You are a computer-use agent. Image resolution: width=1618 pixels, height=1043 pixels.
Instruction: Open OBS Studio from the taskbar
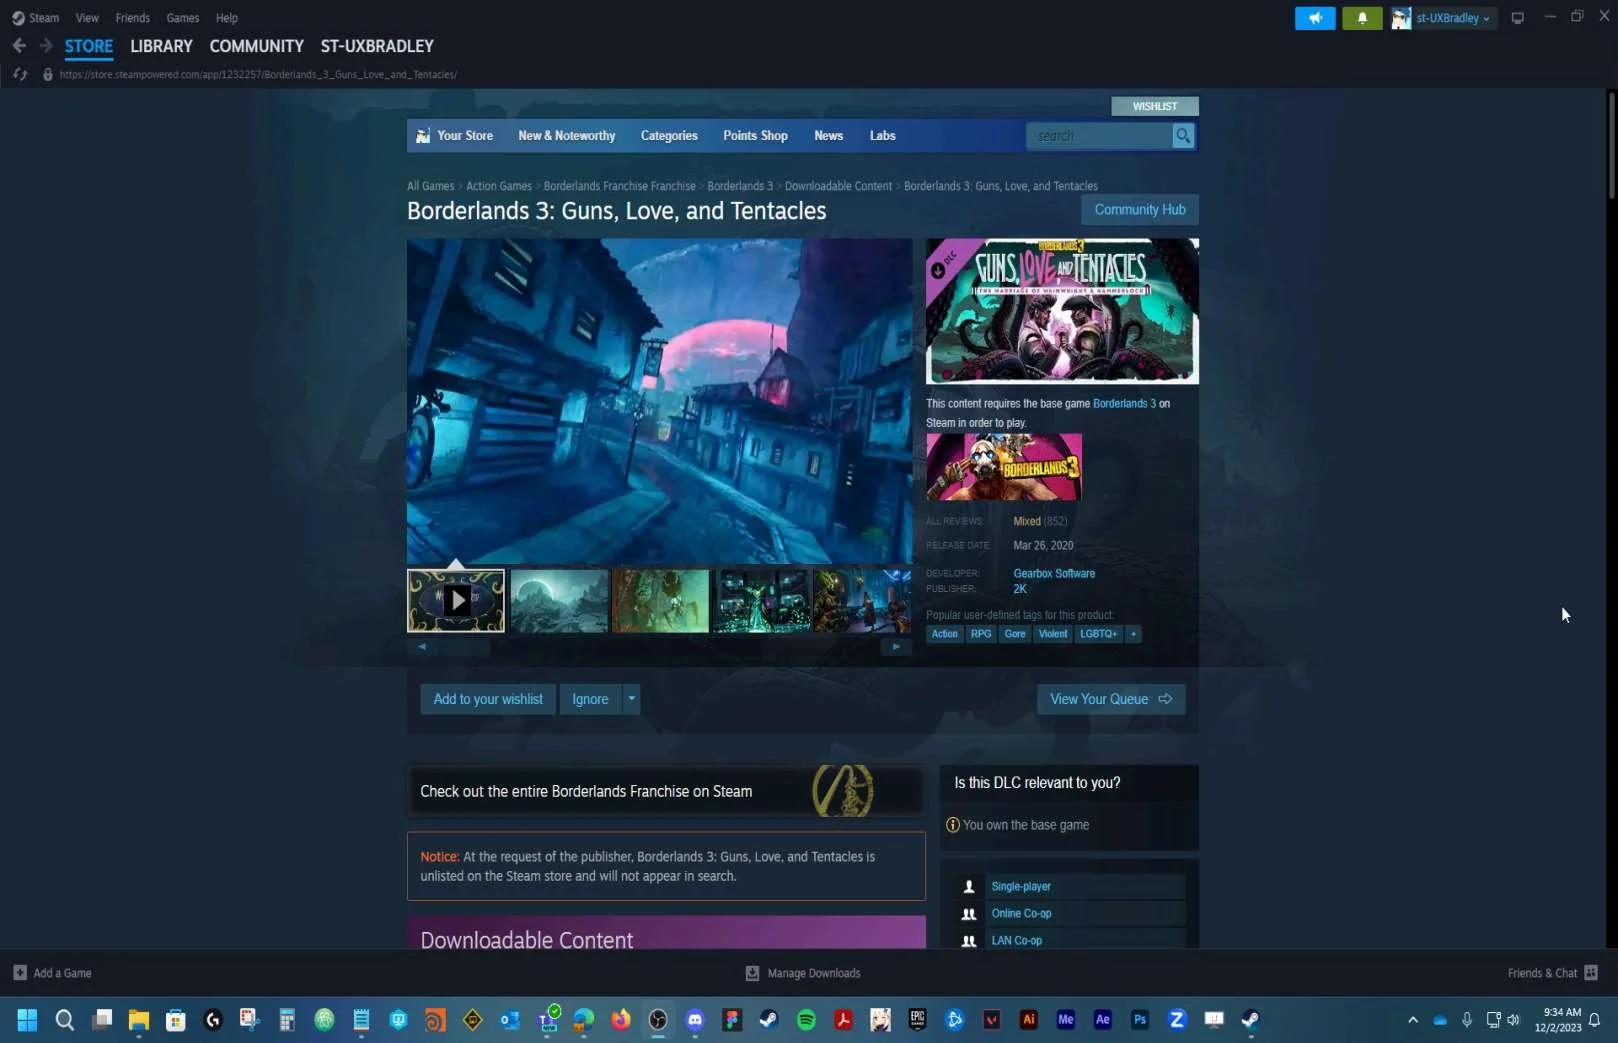coord(658,1020)
